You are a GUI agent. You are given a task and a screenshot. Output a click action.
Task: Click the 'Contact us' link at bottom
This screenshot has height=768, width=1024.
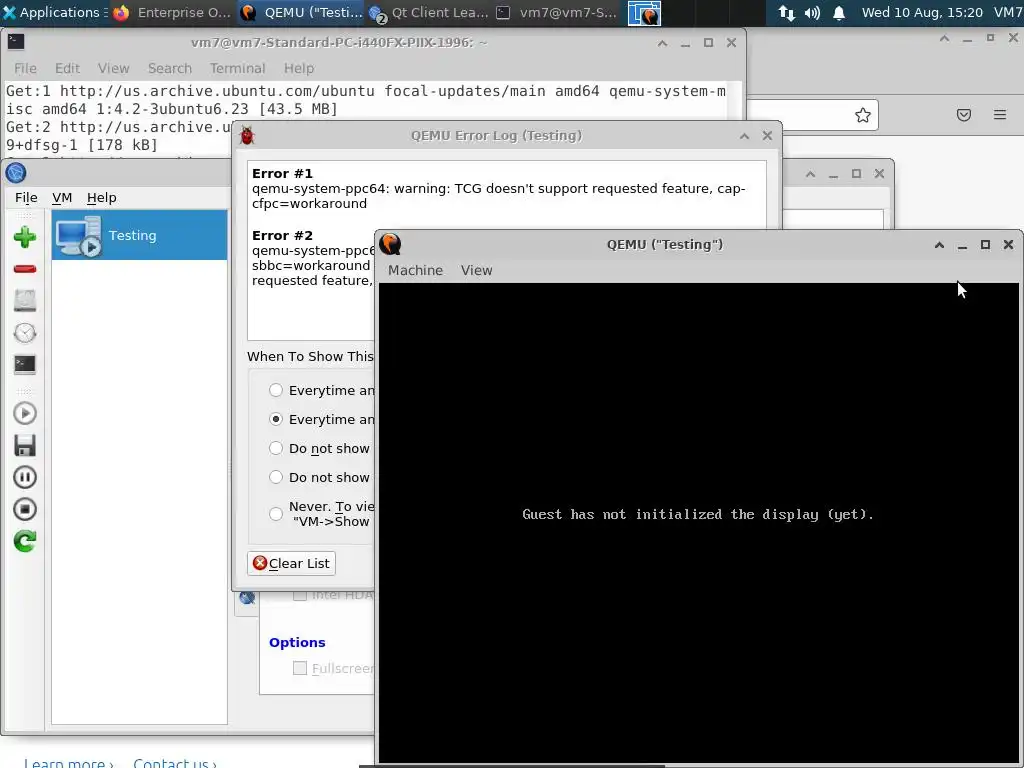coord(175,763)
